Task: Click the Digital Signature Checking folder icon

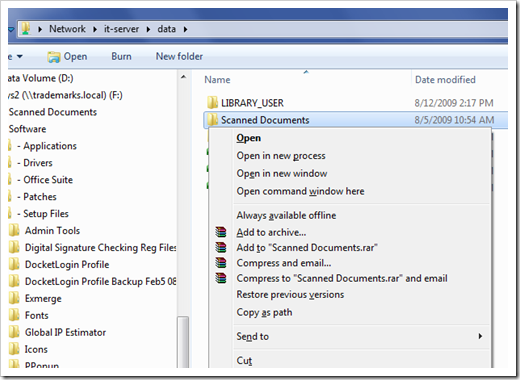Action: pyautogui.click(x=14, y=247)
